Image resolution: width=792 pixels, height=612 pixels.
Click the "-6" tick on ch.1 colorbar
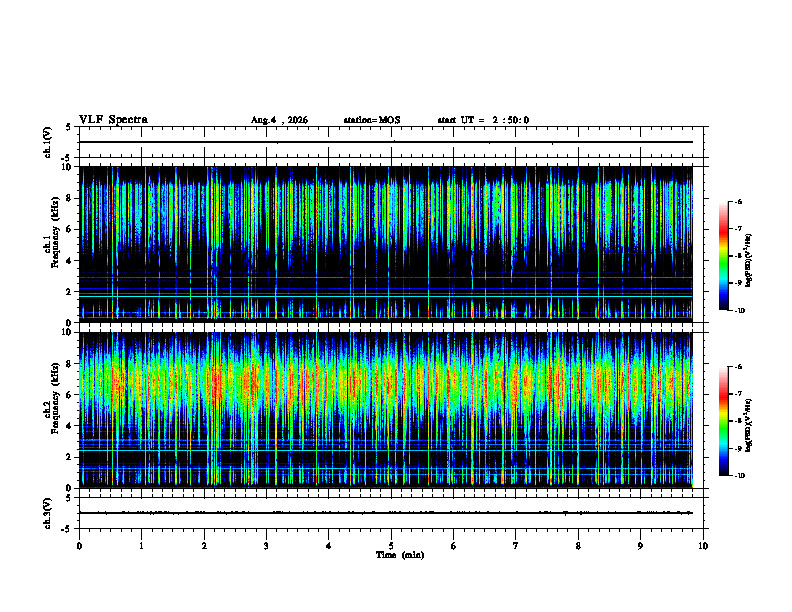pos(738,201)
